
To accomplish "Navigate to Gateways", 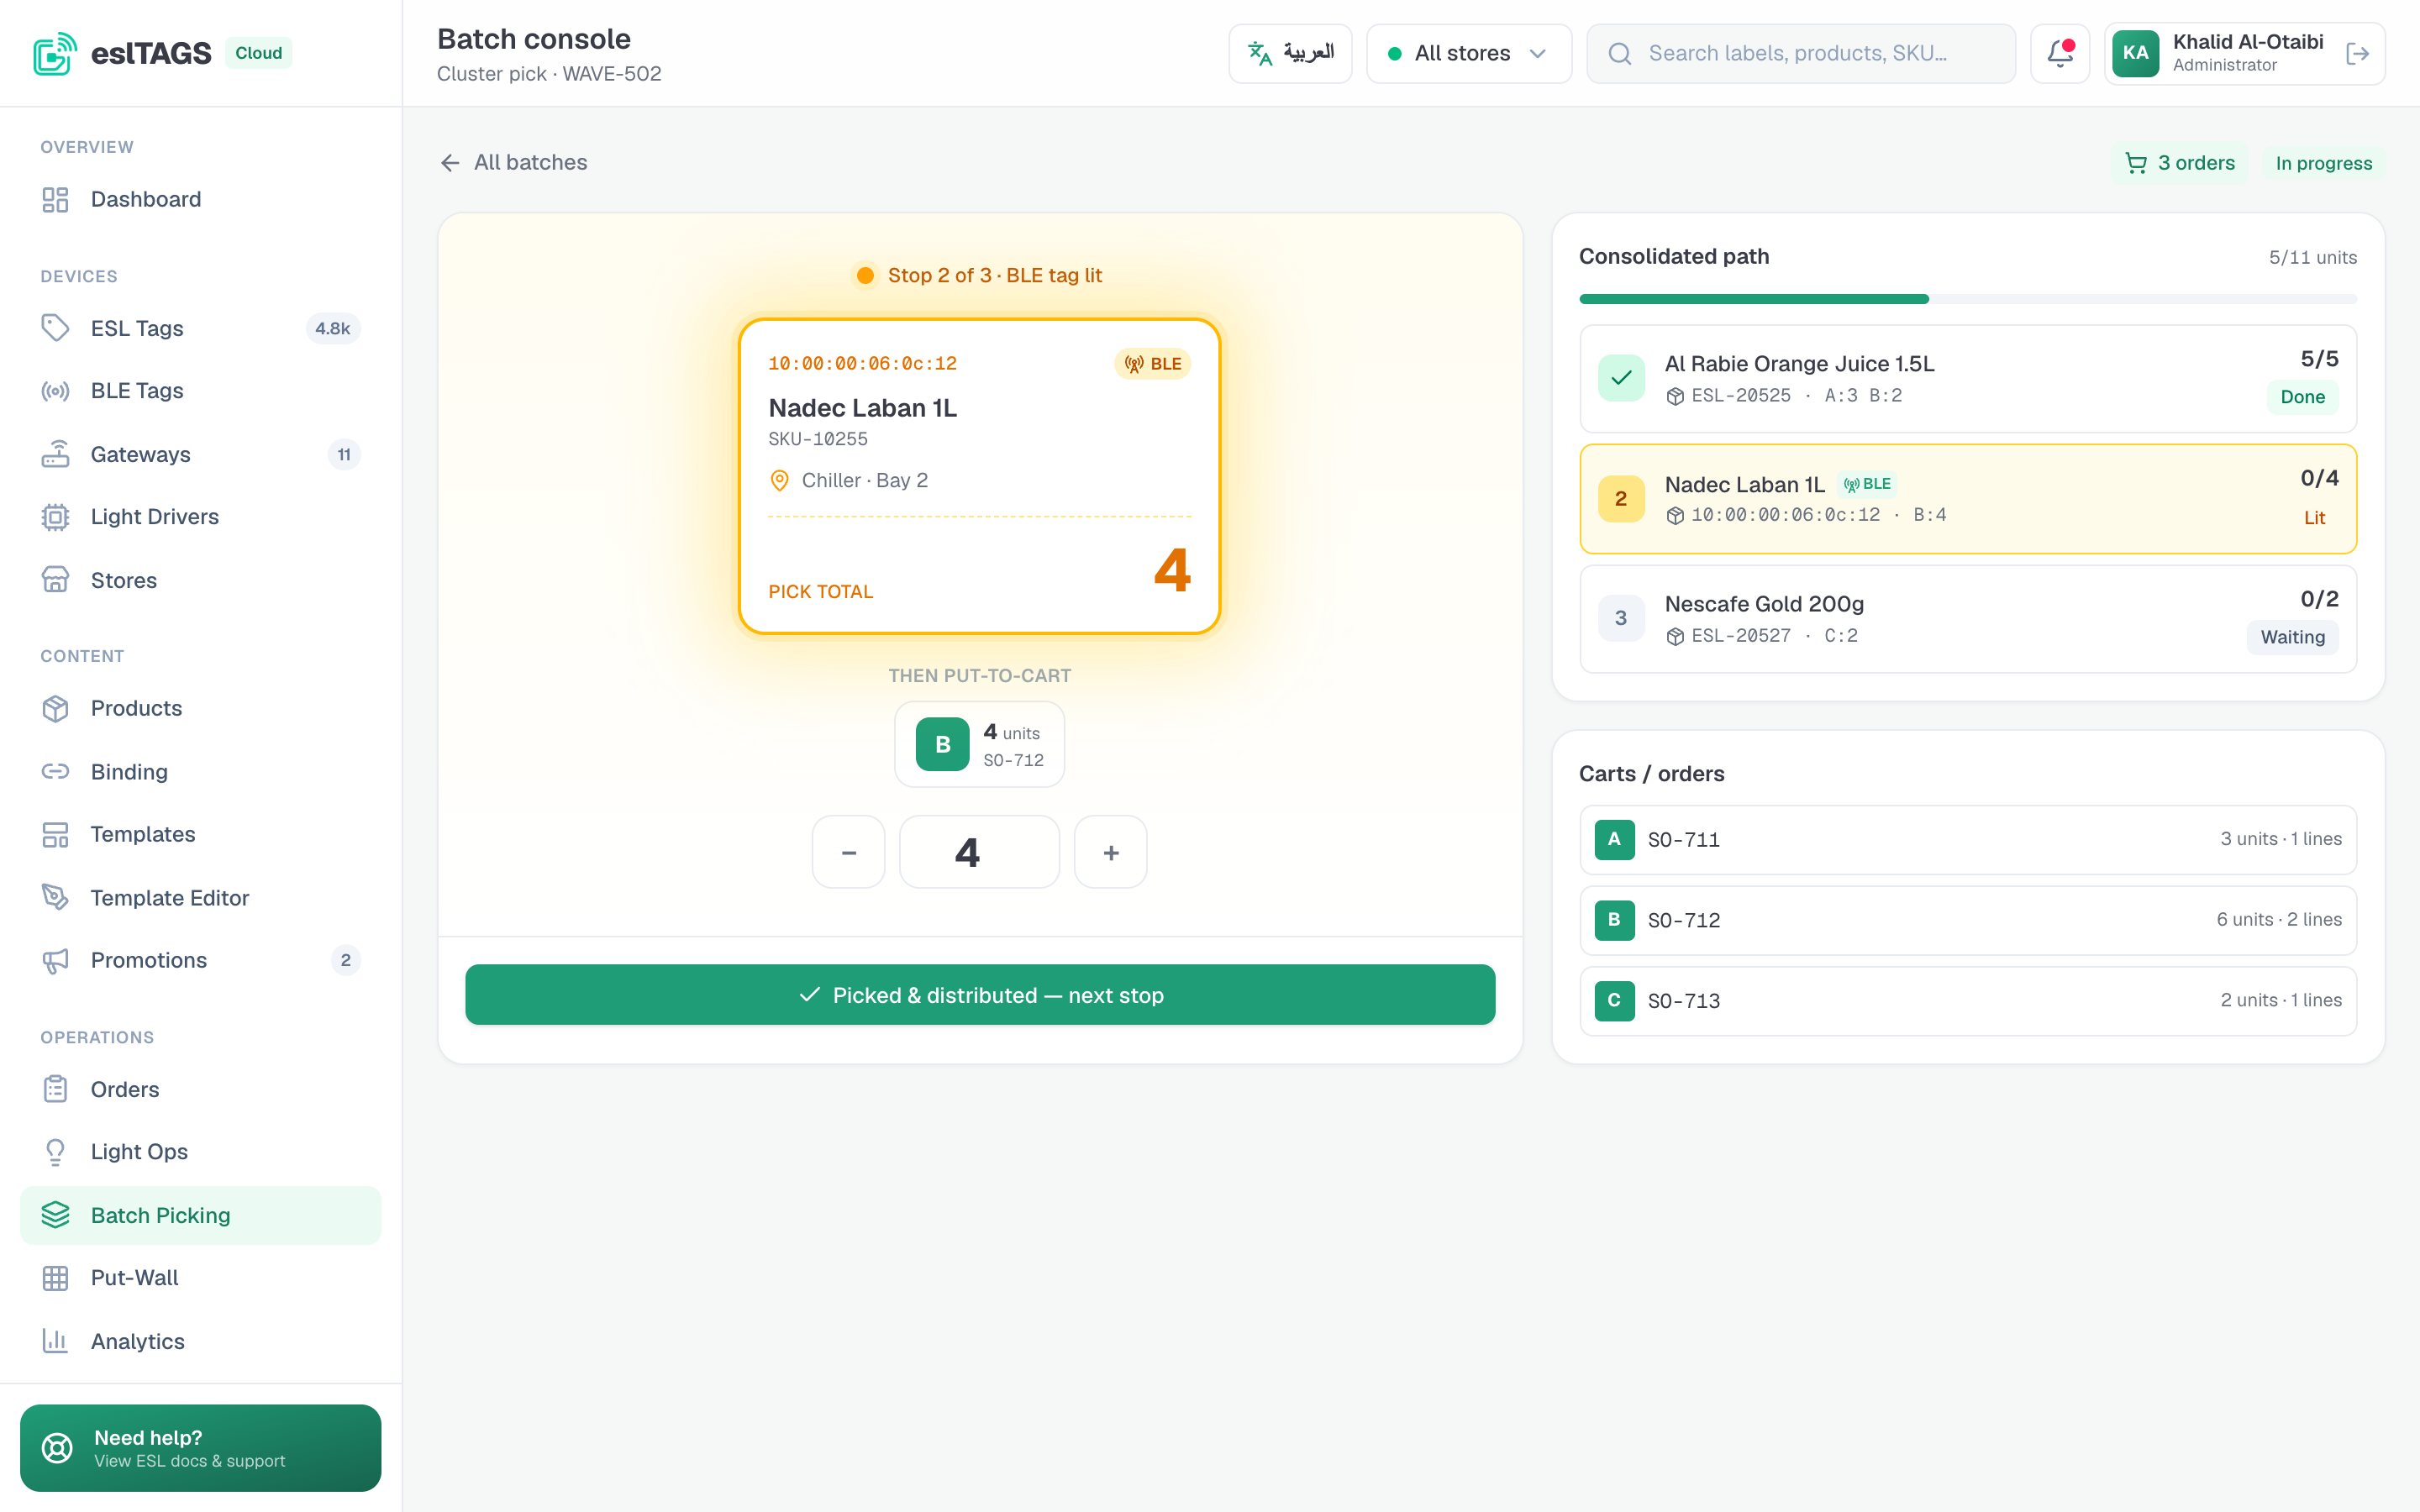I will [x=200, y=454].
